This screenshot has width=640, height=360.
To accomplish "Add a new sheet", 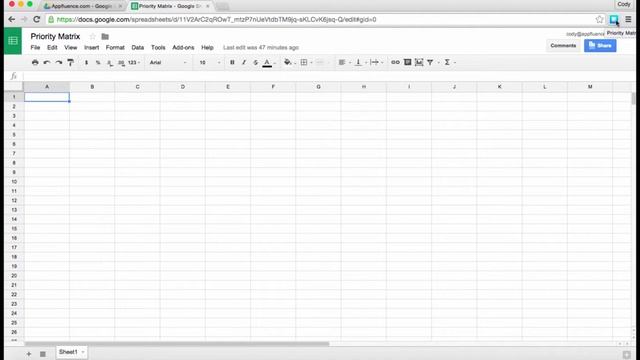I will click(x=29, y=353).
